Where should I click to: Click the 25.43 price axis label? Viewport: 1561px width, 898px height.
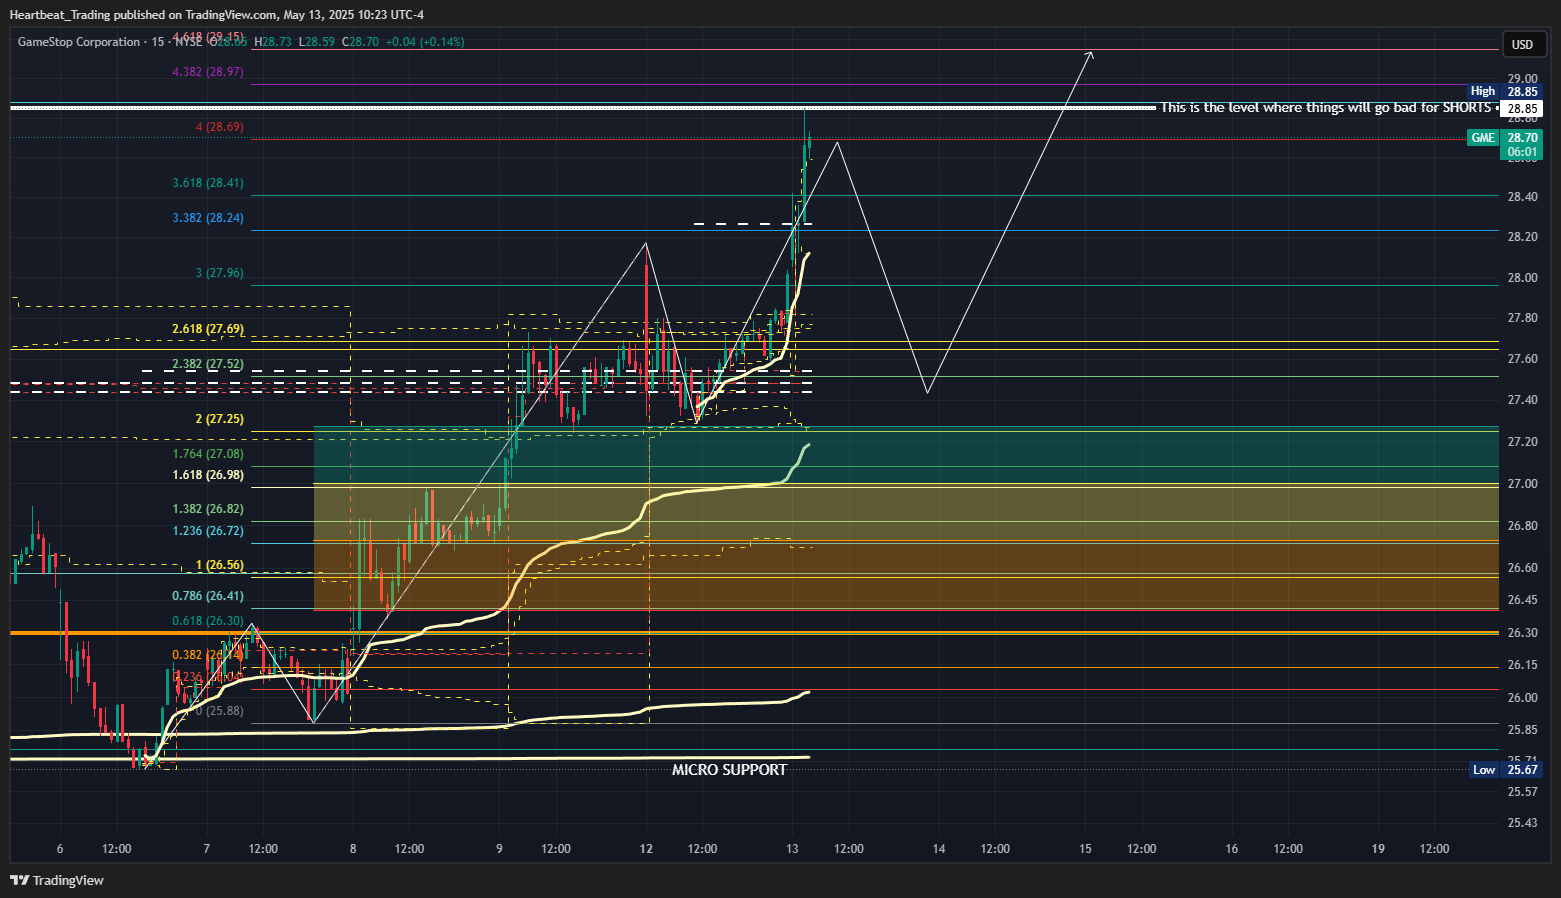pos(1523,823)
